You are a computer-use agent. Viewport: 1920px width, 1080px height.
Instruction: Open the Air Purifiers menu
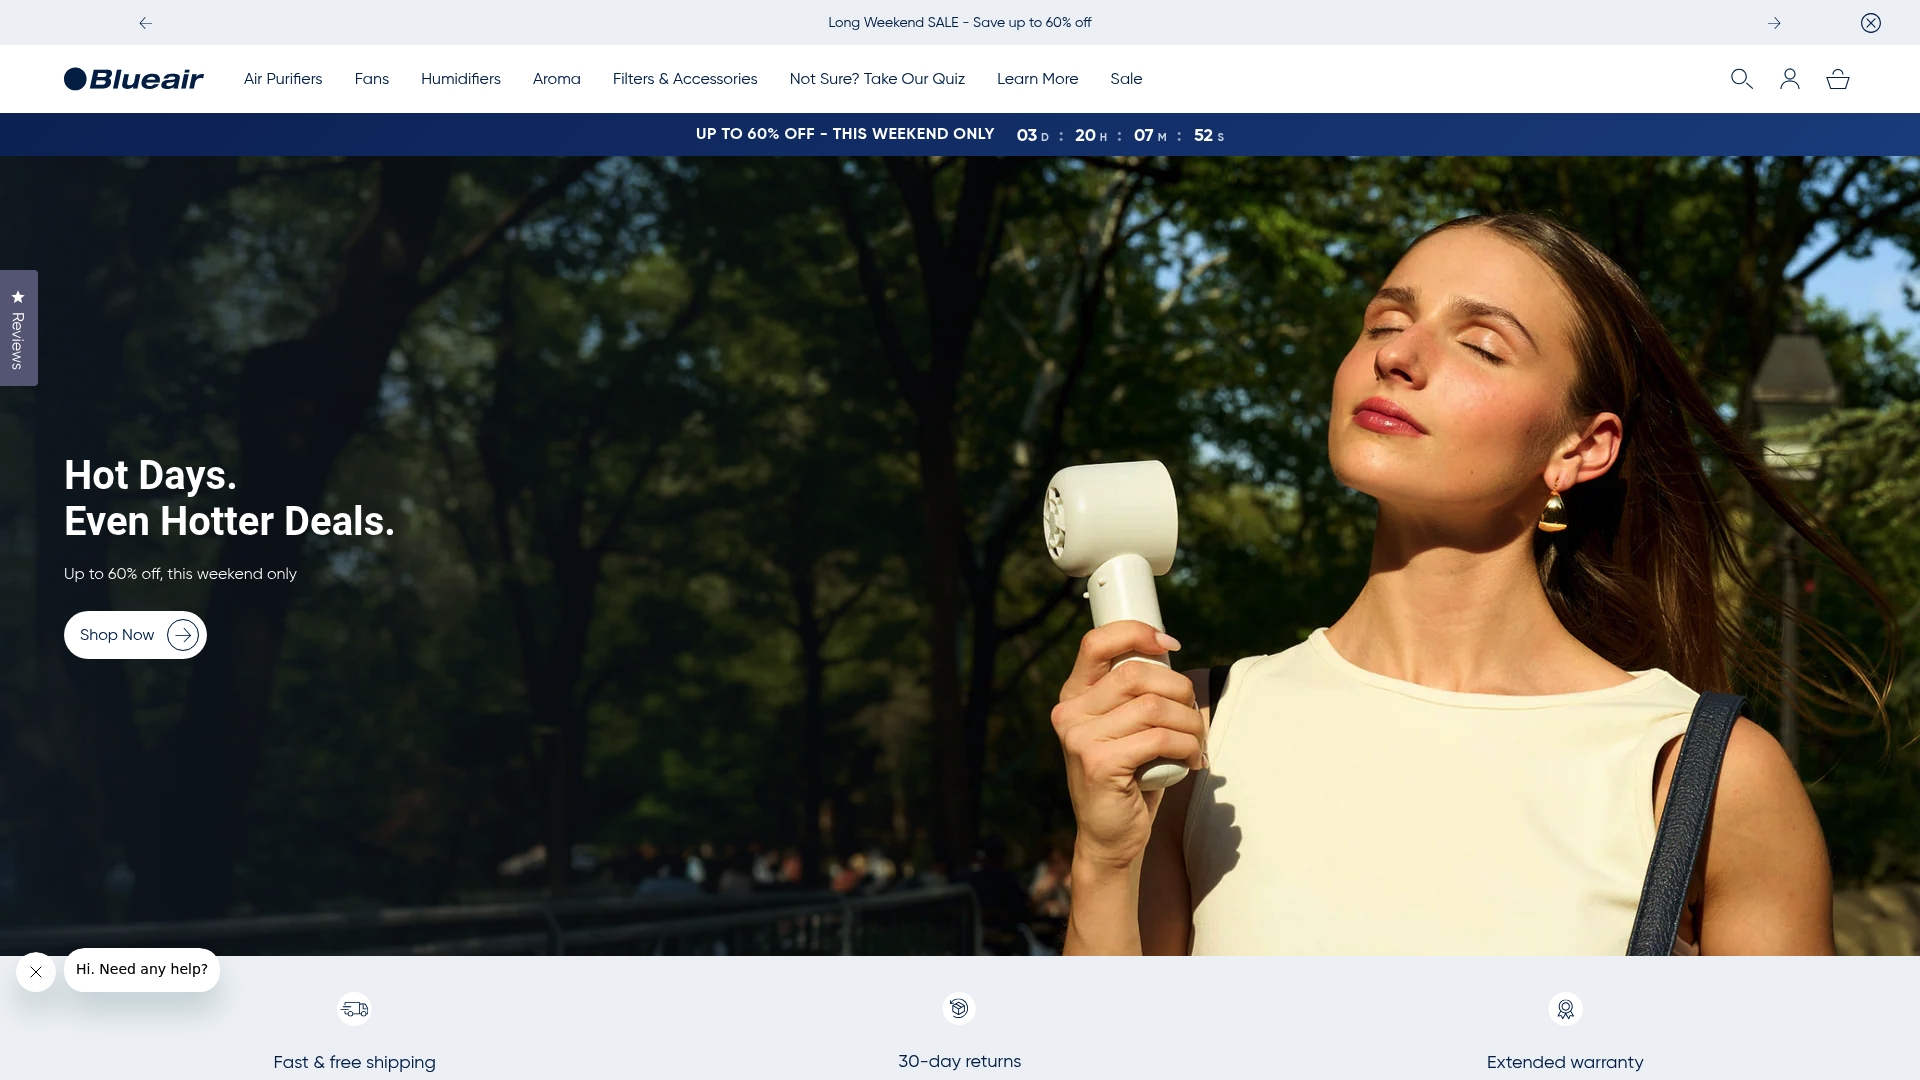(x=283, y=79)
